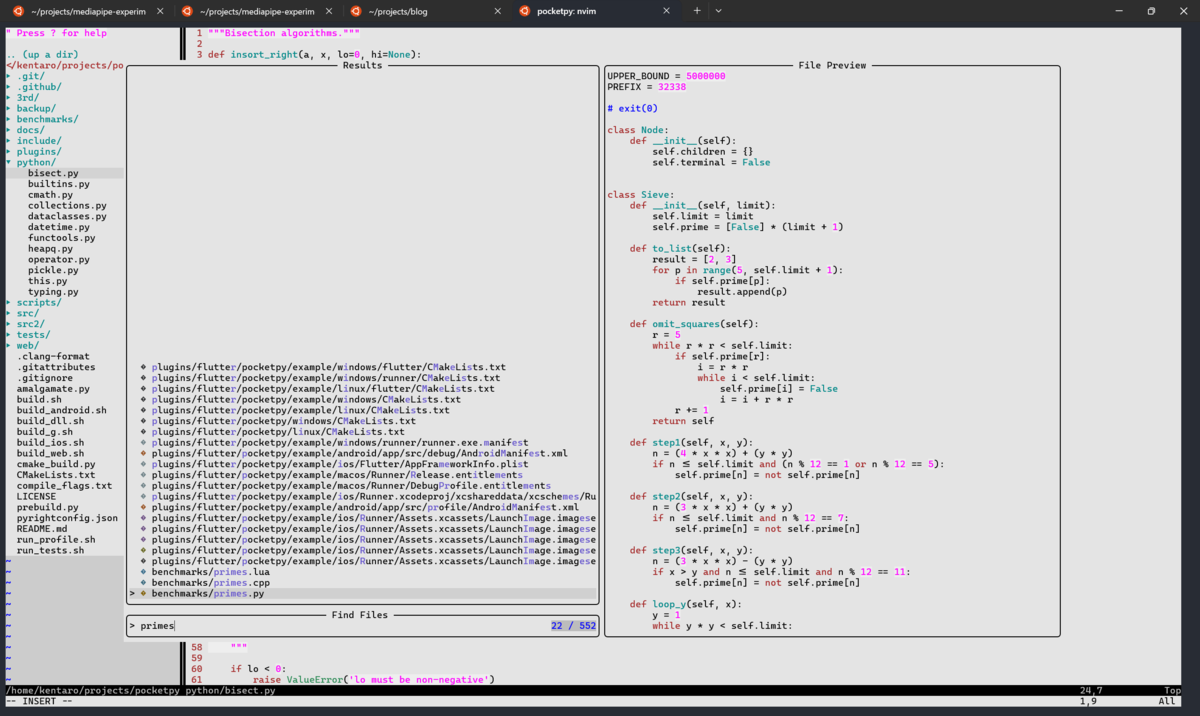Select the benchmarks/primes.lua result row

pos(363,572)
